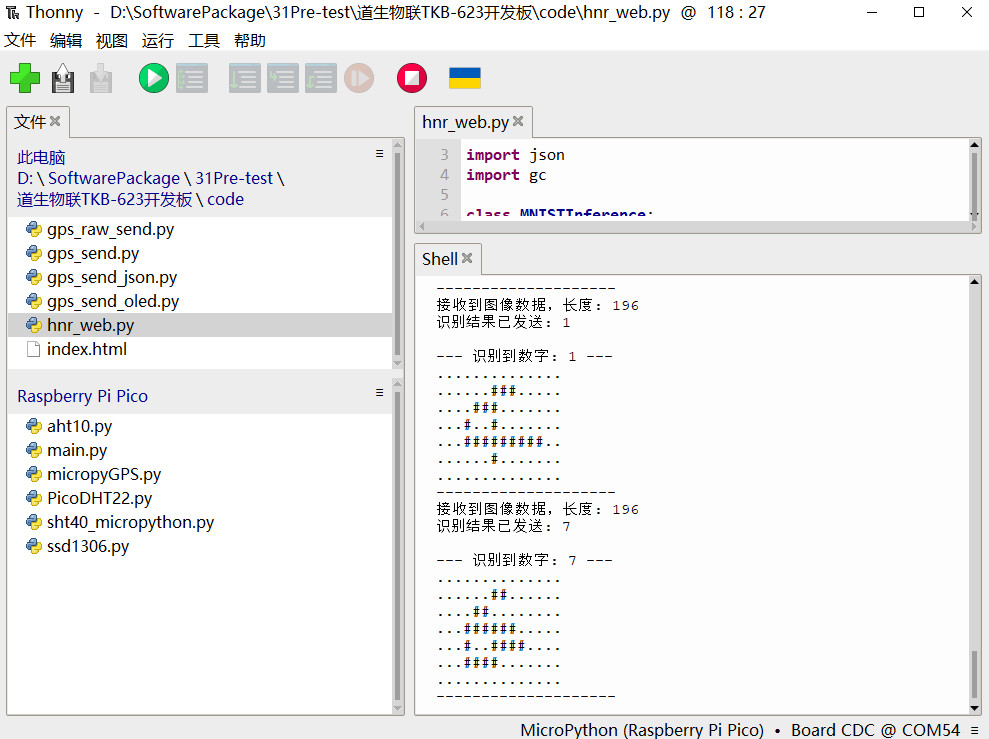Image resolution: width=989 pixels, height=739 pixels.
Task: Click the Step over toolbar icon
Action: [244, 78]
